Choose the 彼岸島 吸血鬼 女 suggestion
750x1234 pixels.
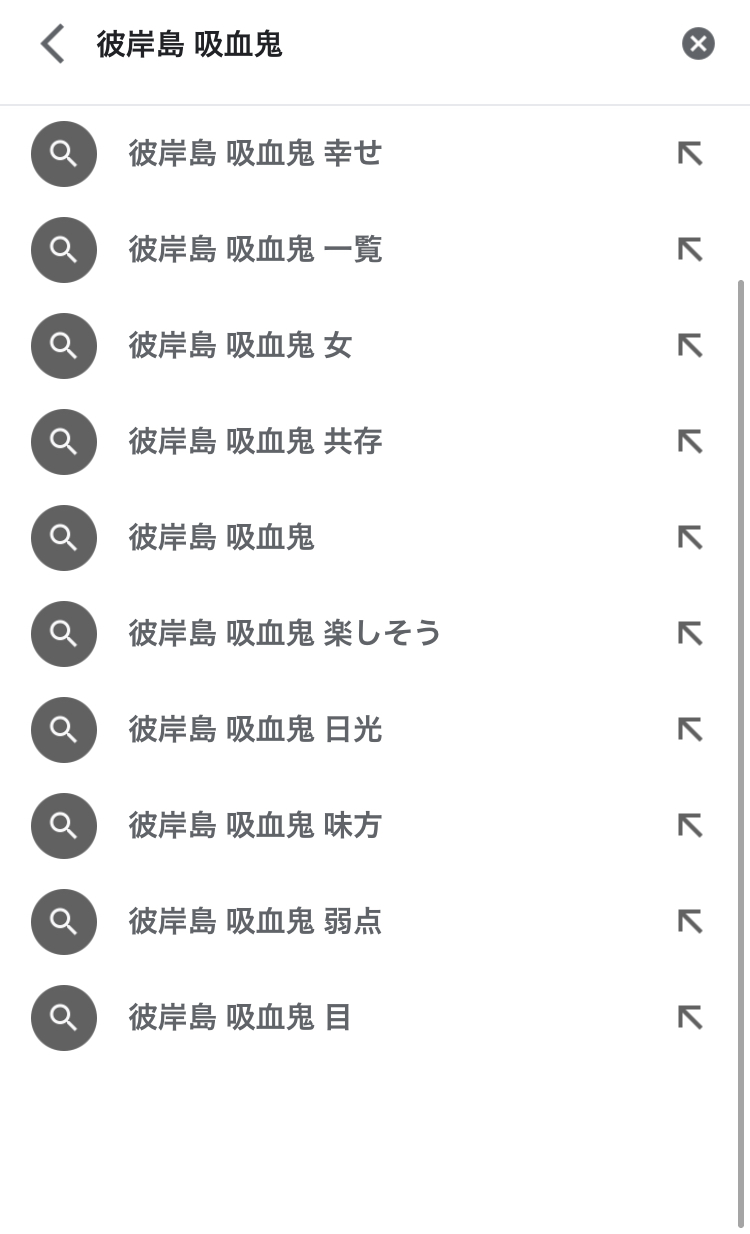click(x=241, y=346)
